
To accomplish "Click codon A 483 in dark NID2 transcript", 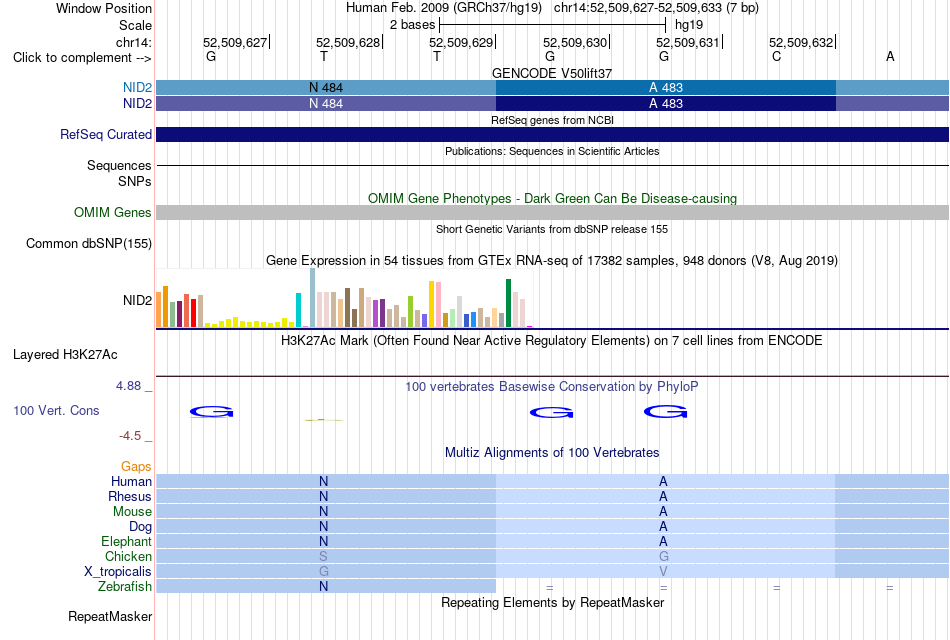I will pyautogui.click(x=666, y=104).
